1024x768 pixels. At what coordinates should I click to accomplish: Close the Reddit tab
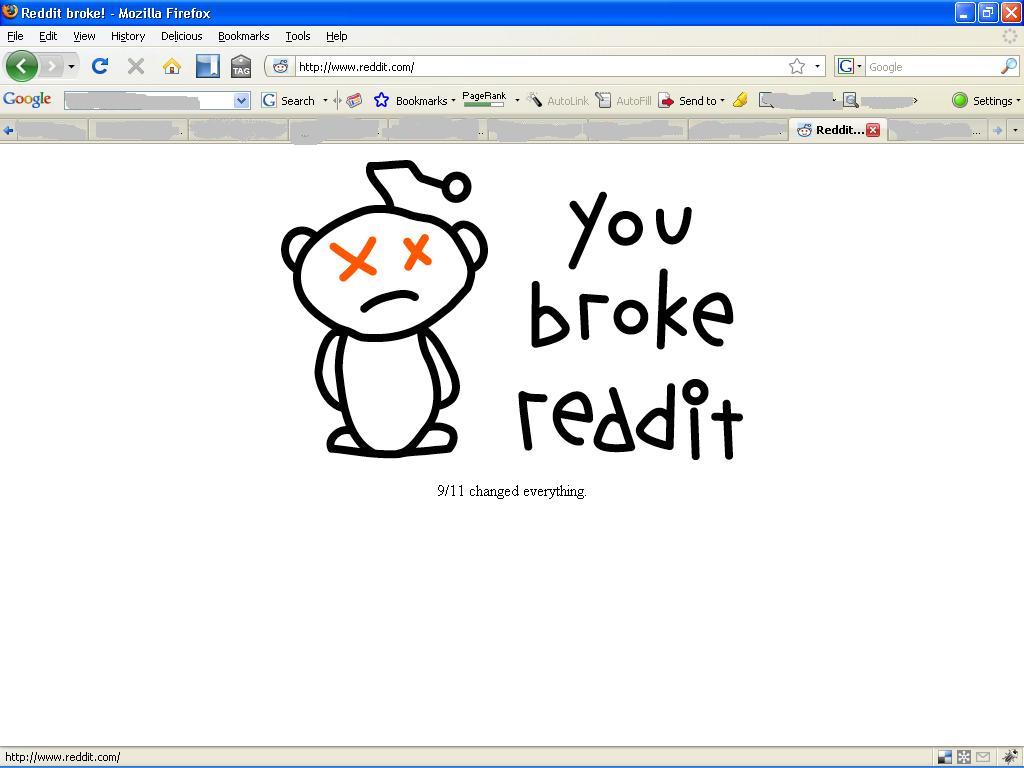(873, 130)
